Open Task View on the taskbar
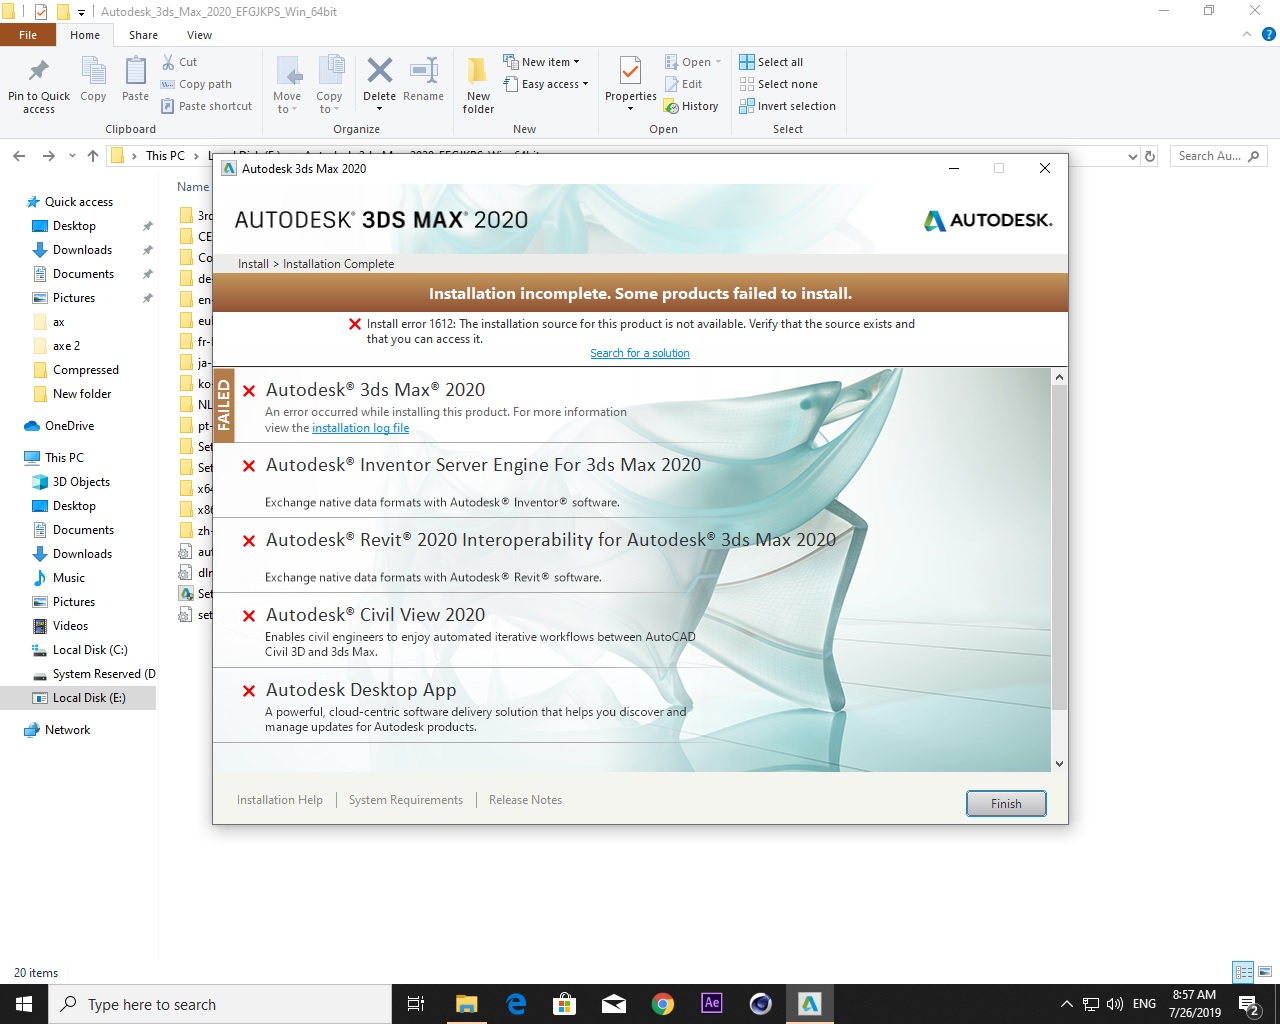 (x=416, y=1004)
